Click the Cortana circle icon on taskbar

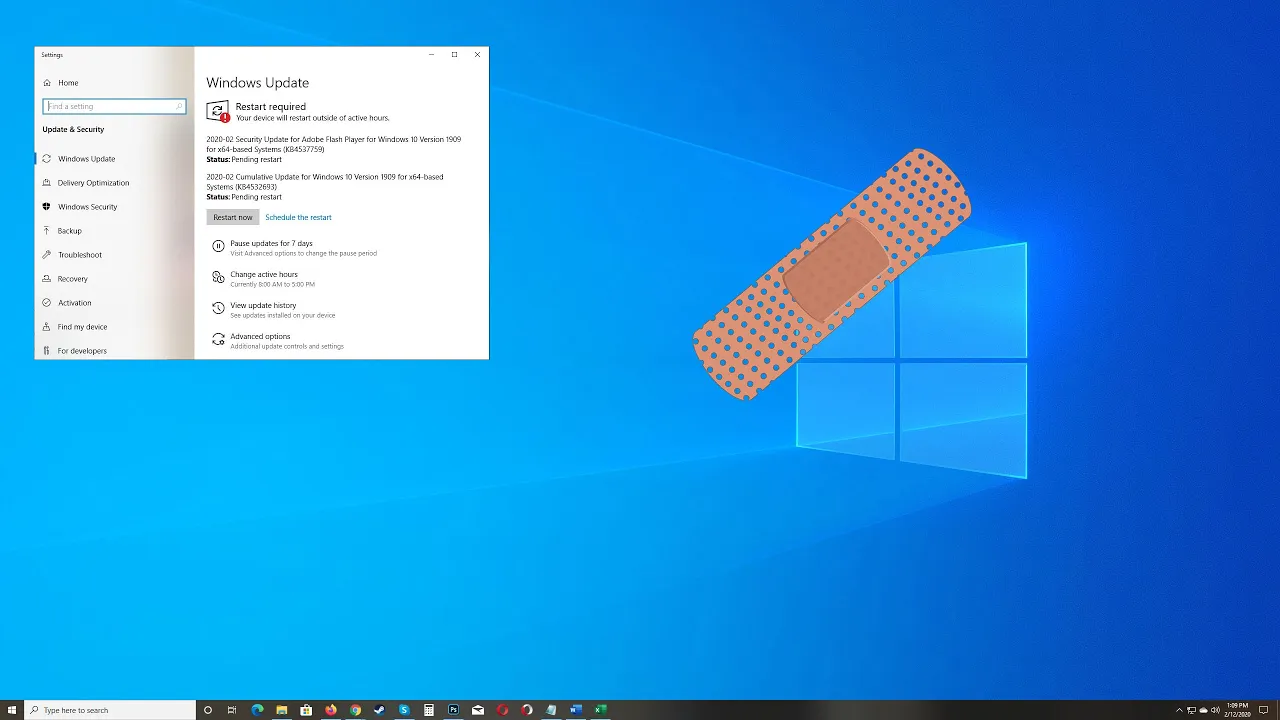[x=208, y=710]
